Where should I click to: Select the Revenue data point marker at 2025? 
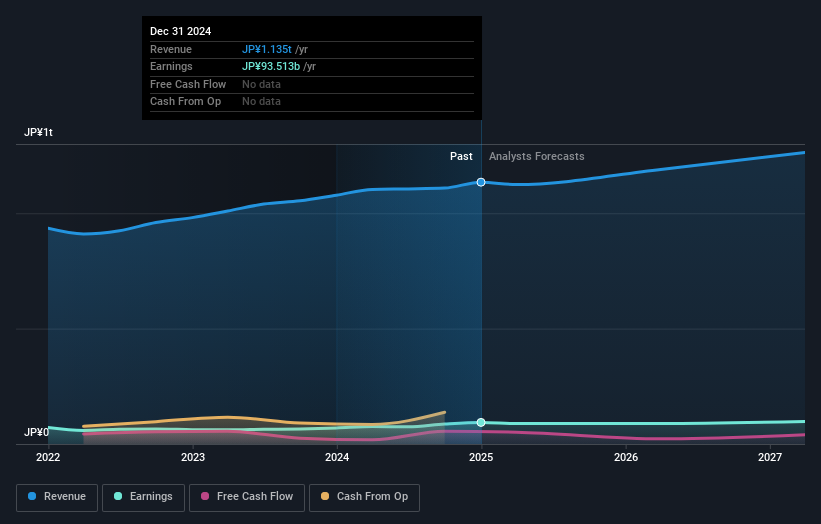481,182
